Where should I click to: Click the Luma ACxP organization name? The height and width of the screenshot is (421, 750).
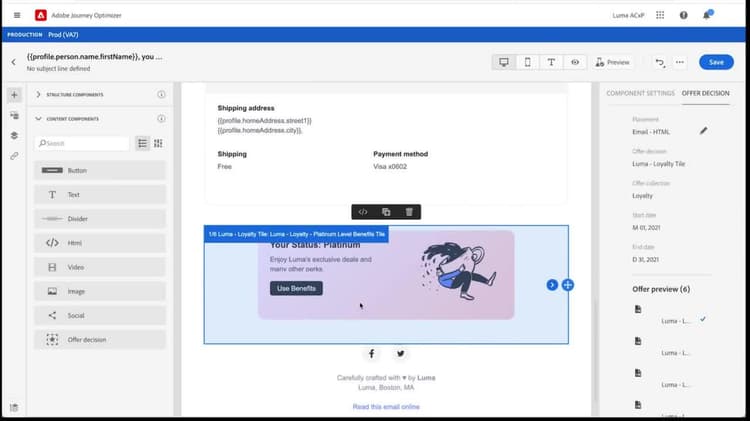[628, 15]
